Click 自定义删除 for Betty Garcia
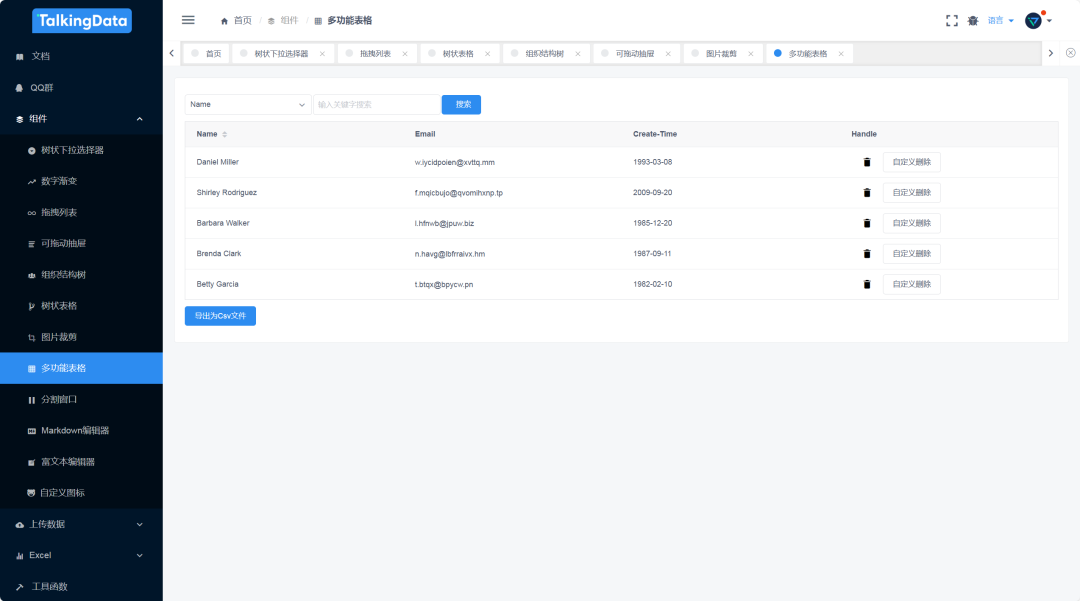The height and width of the screenshot is (601, 1080). tap(911, 284)
